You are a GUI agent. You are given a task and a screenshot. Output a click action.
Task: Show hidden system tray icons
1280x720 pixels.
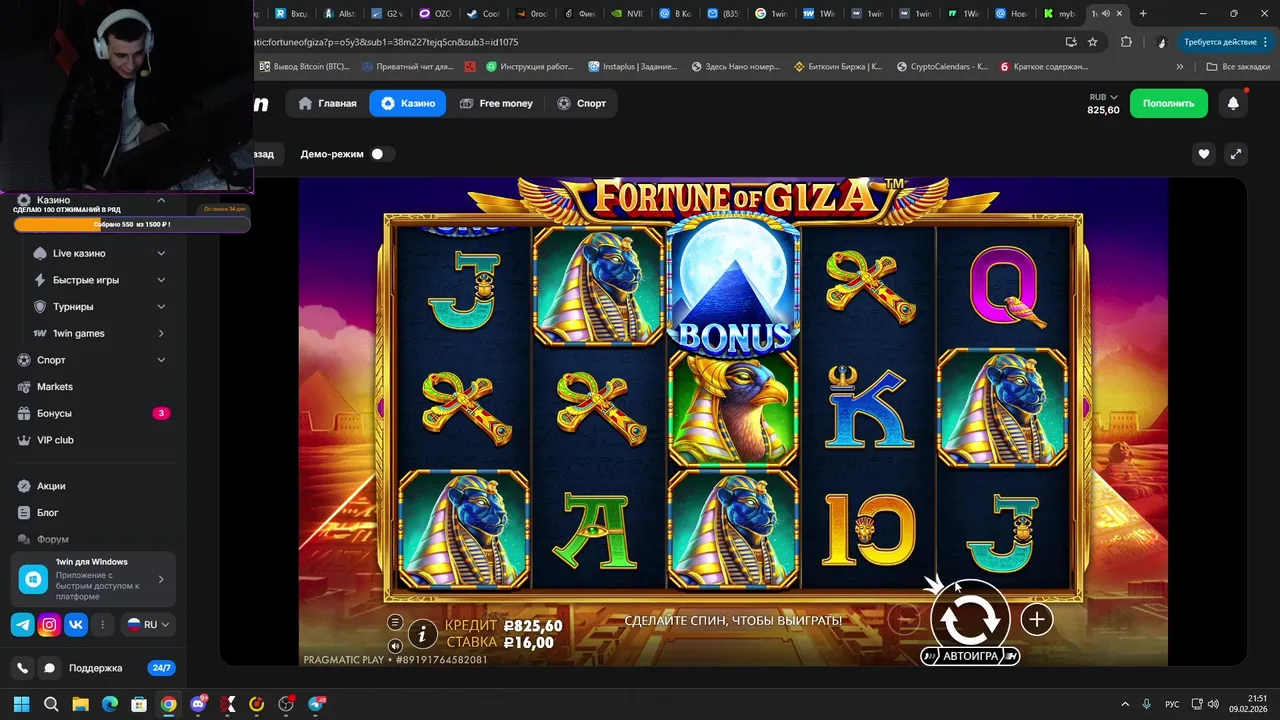click(1125, 704)
